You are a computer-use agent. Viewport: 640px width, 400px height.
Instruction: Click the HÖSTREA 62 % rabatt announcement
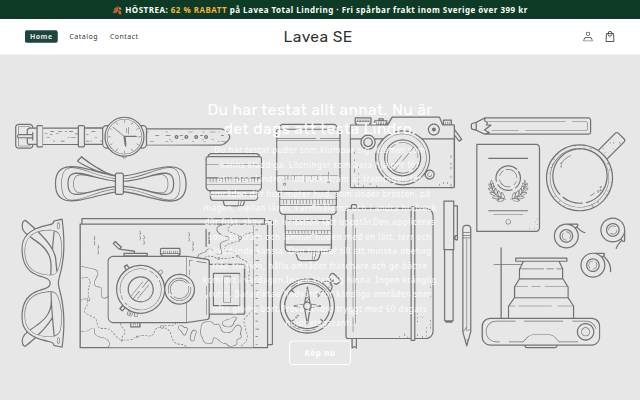320,10
